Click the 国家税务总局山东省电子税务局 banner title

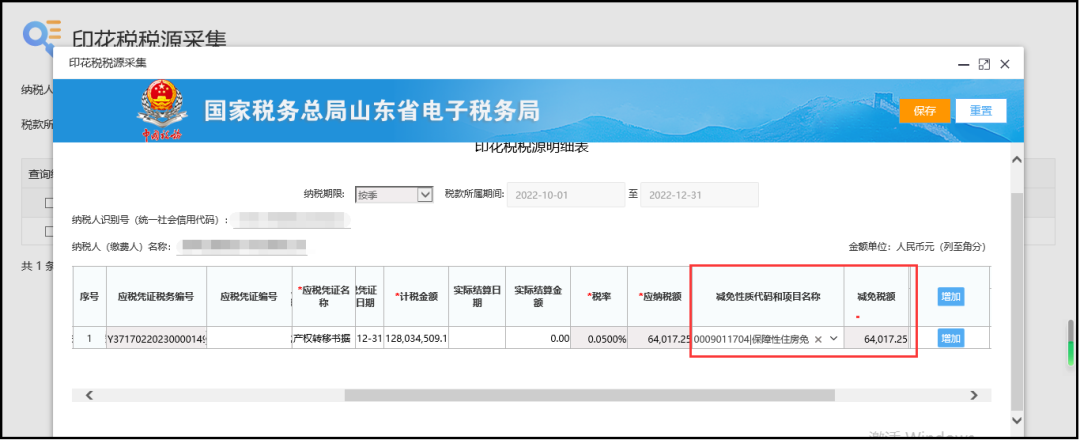click(x=372, y=111)
